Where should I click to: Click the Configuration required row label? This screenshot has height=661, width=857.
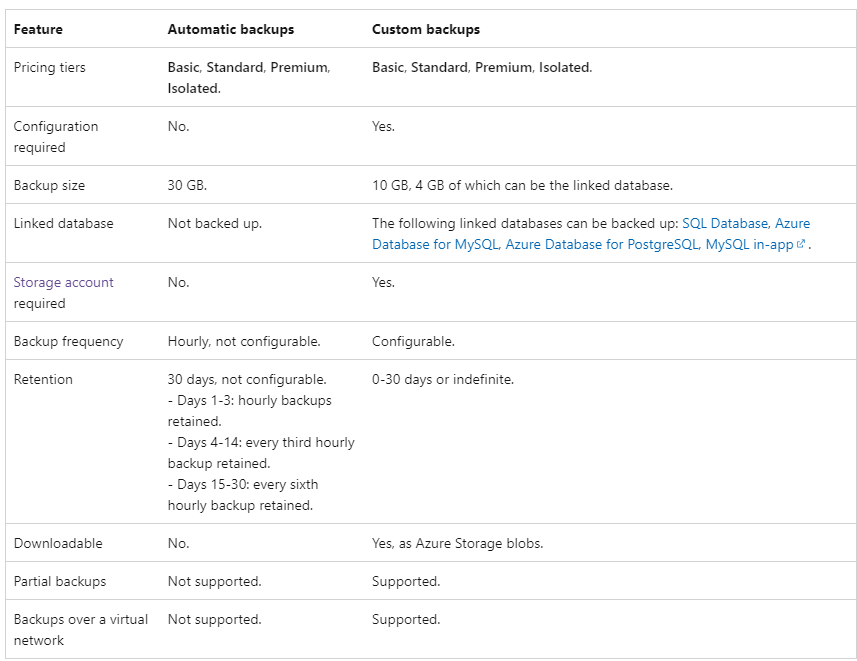(55, 136)
